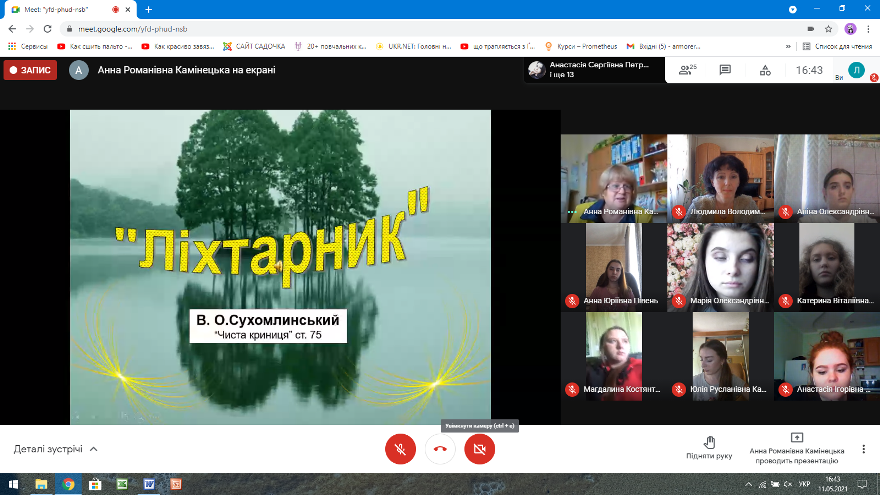Screen dimensions: 880x495
Task: Open the activities shapes icon
Action: coord(765,70)
